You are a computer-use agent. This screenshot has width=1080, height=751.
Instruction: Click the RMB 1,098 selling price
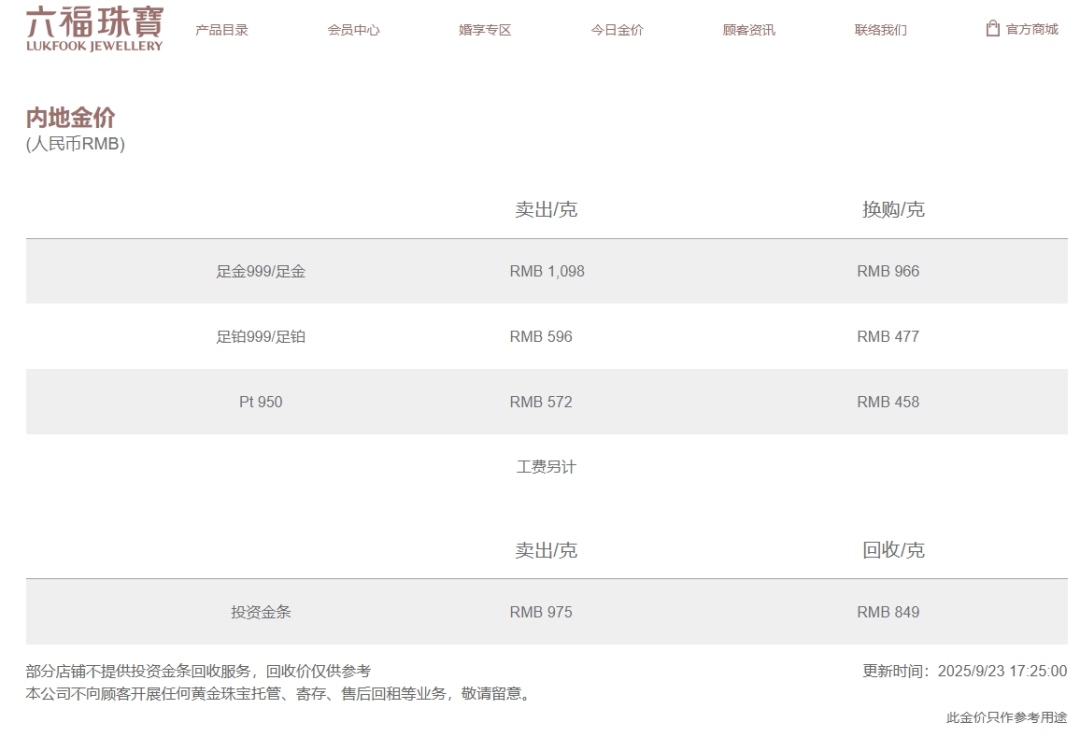546,271
